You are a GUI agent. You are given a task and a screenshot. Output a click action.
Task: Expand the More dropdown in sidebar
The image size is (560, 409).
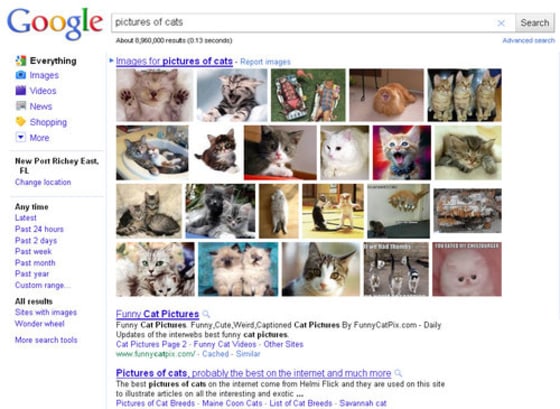[21, 137]
